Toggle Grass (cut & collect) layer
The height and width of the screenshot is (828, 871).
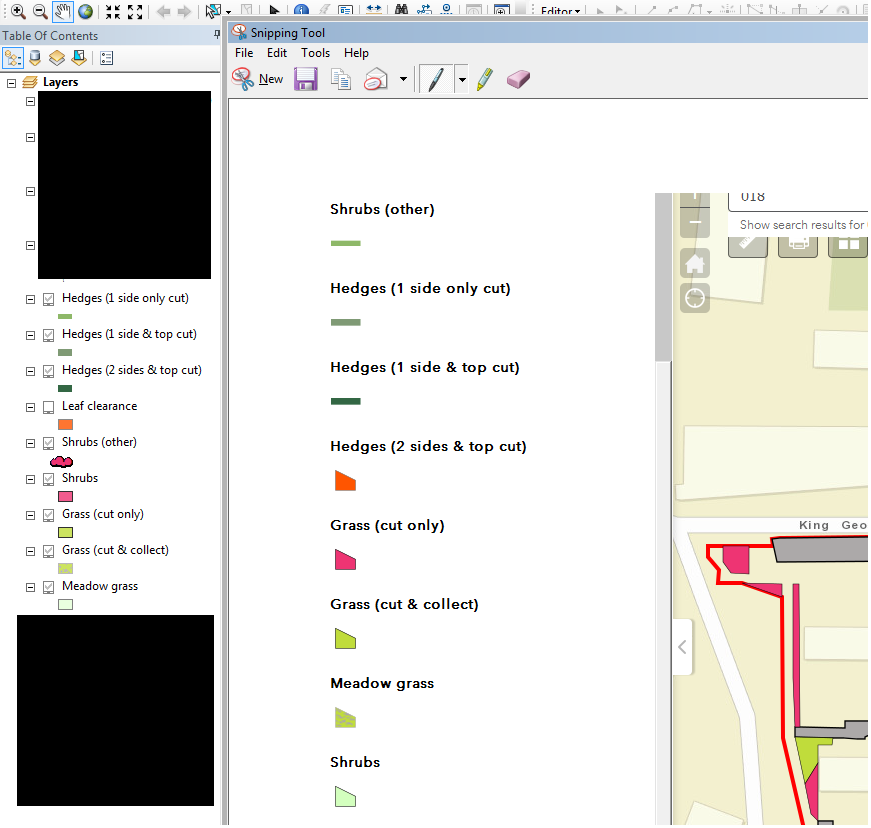[x=49, y=551]
